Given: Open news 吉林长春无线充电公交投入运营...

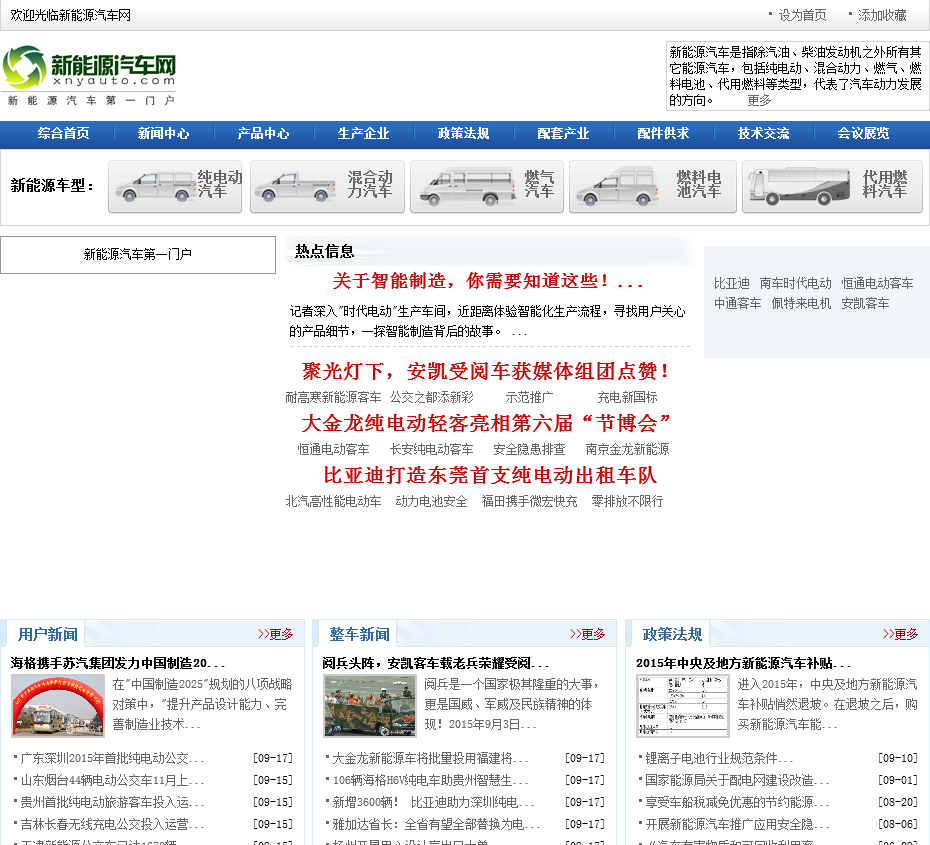Looking at the screenshot, I should (112, 824).
